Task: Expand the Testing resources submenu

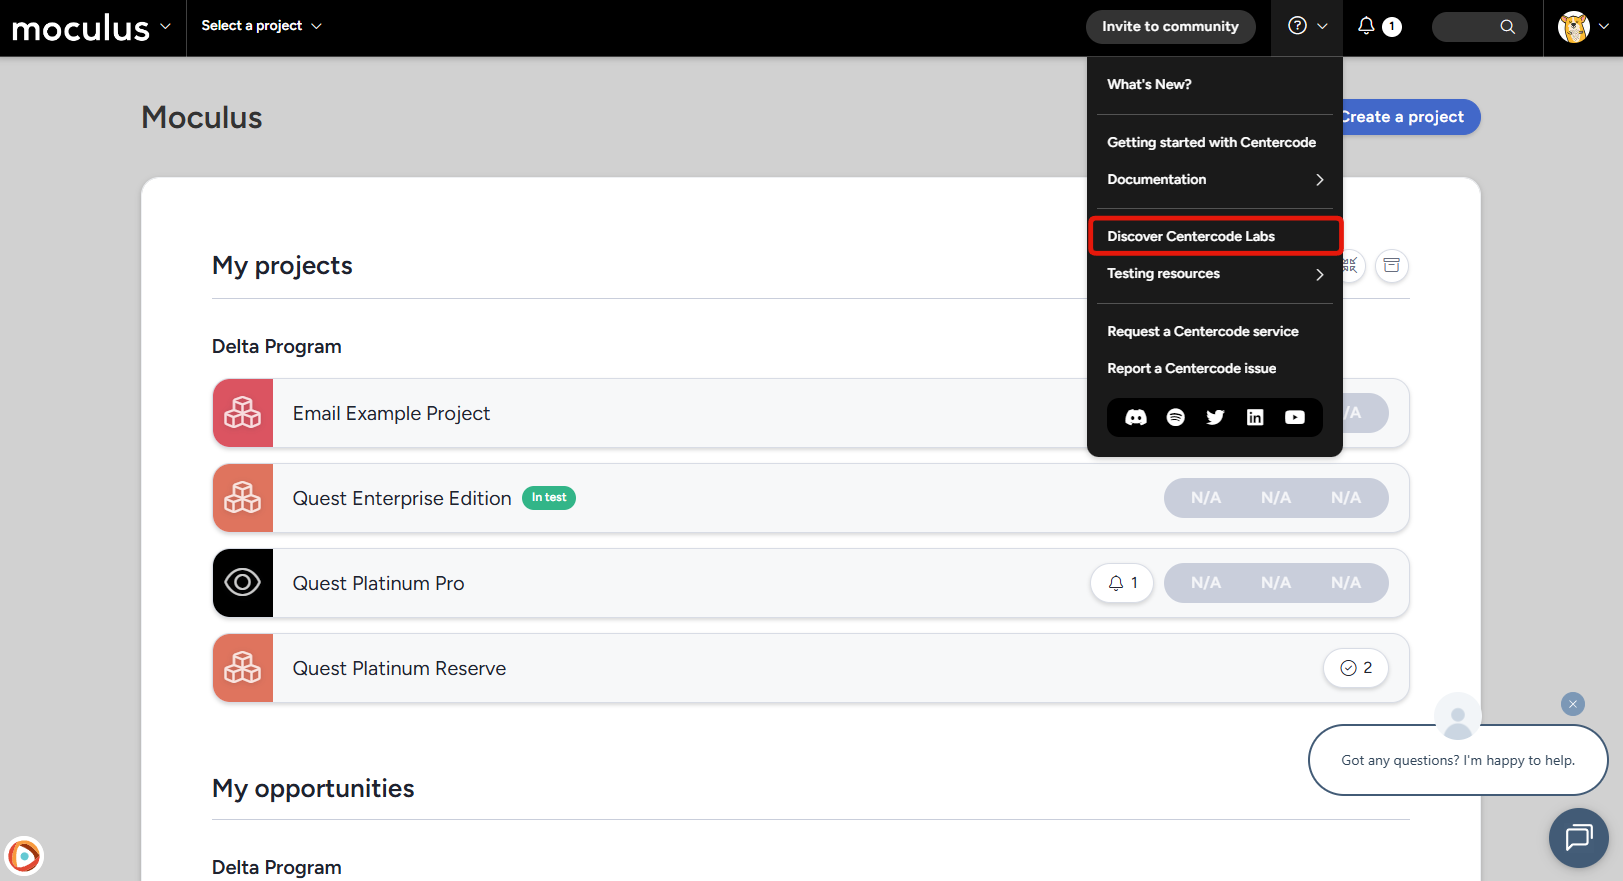Action: click(1214, 274)
